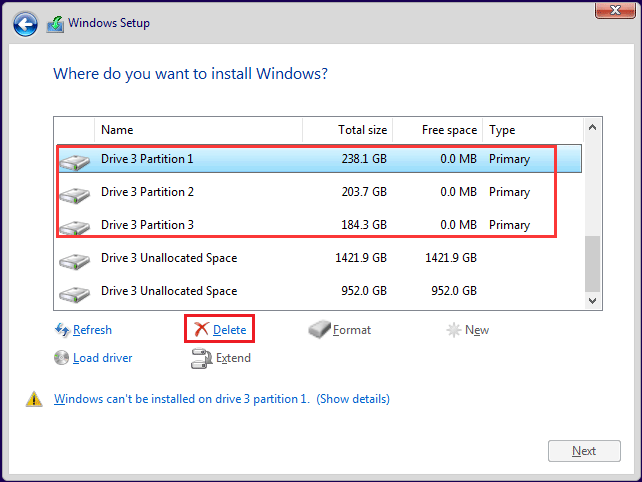Click drive icon of Drive 3 Partition 3
Viewport: 642px width, 482px height.
(75, 228)
